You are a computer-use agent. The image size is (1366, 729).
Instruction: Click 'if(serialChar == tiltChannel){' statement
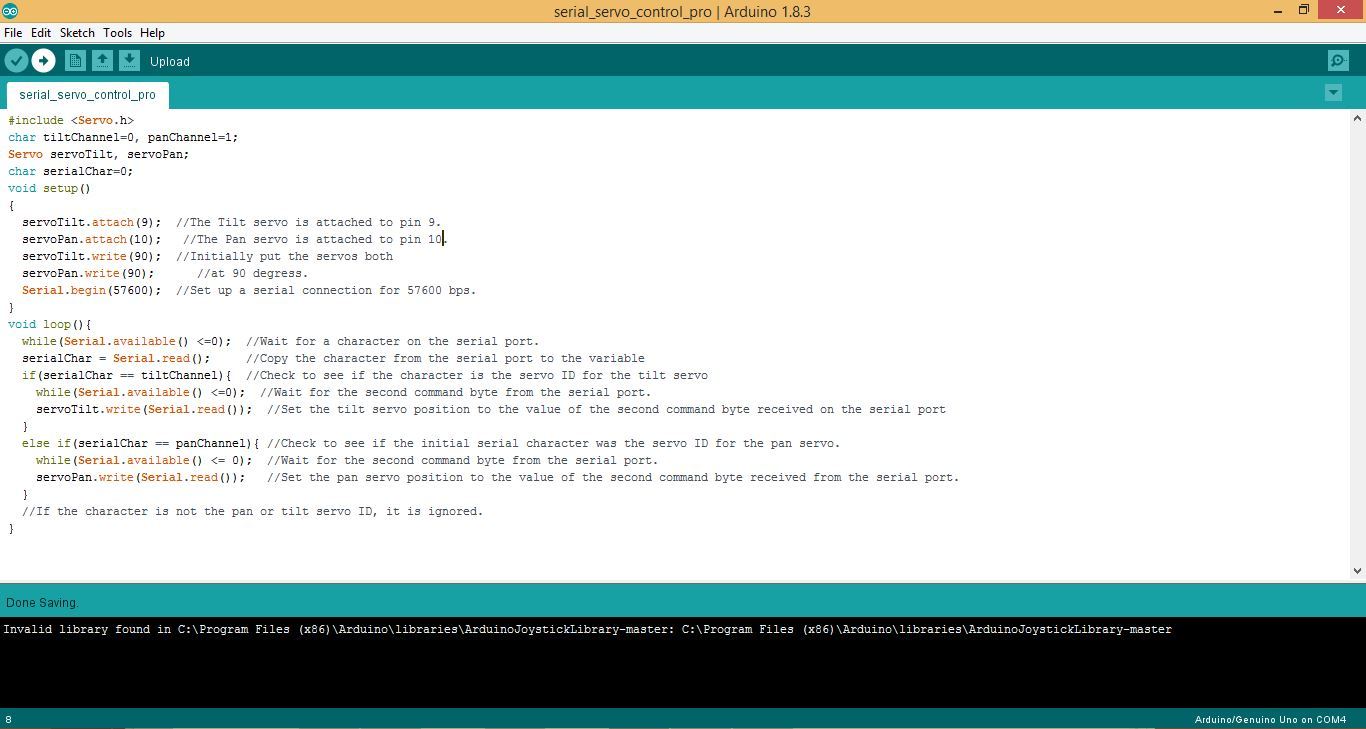click(x=126, y=375)
